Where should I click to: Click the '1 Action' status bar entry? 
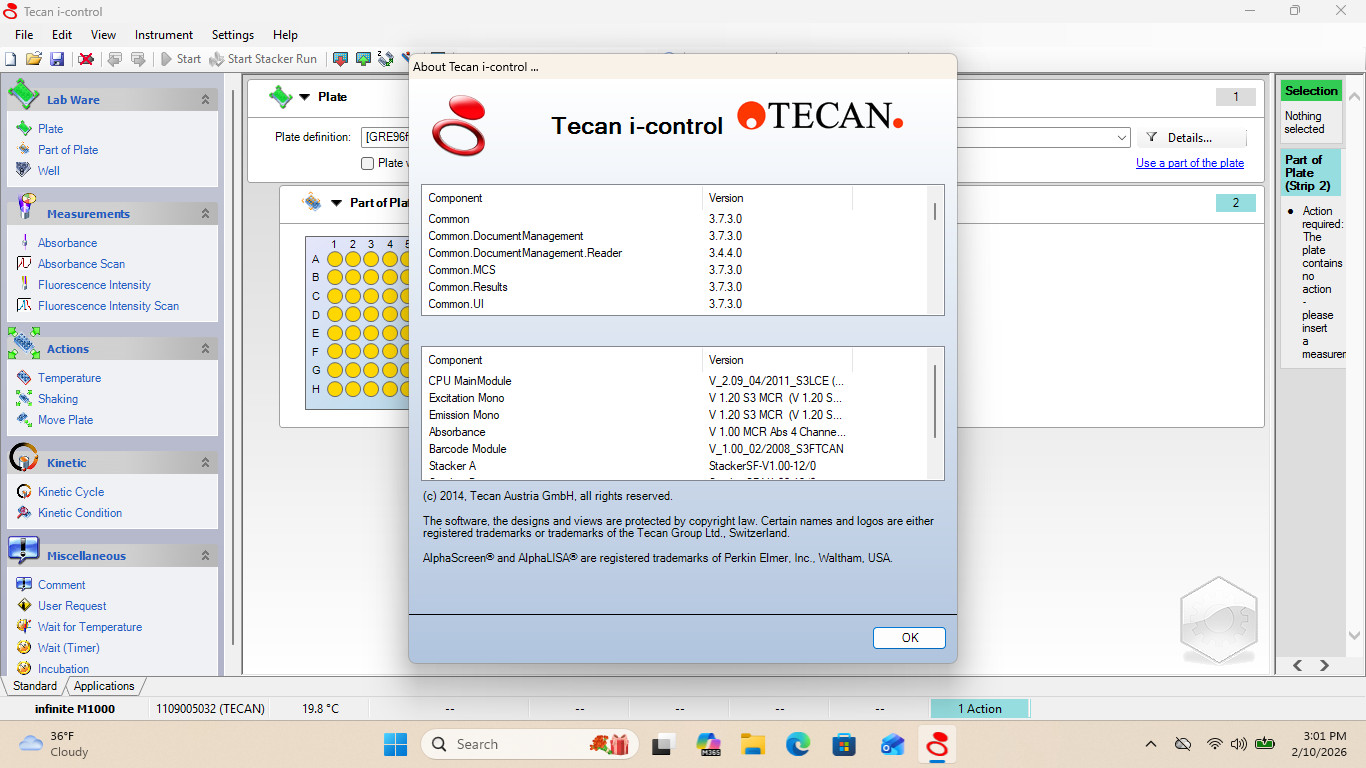[x=979, y=709]
